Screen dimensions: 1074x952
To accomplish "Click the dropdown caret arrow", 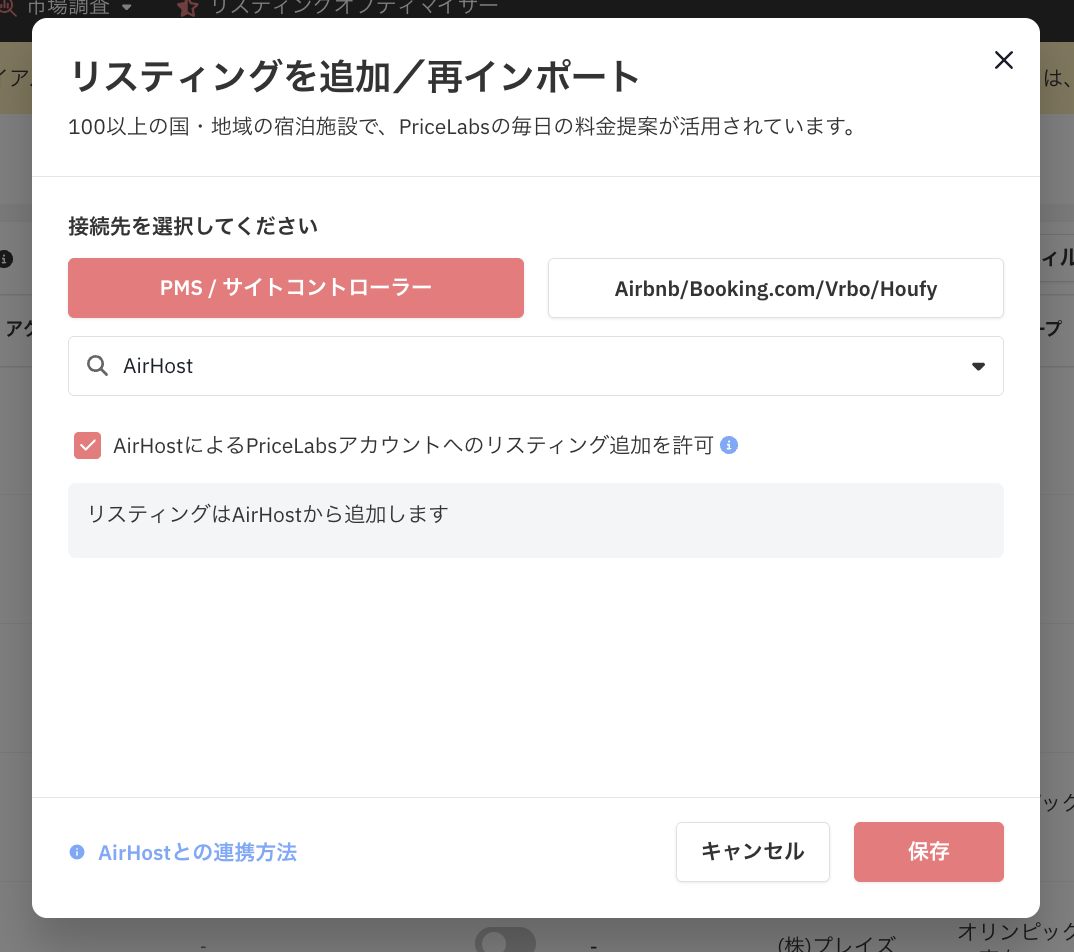I will click(x=978, y=366).
